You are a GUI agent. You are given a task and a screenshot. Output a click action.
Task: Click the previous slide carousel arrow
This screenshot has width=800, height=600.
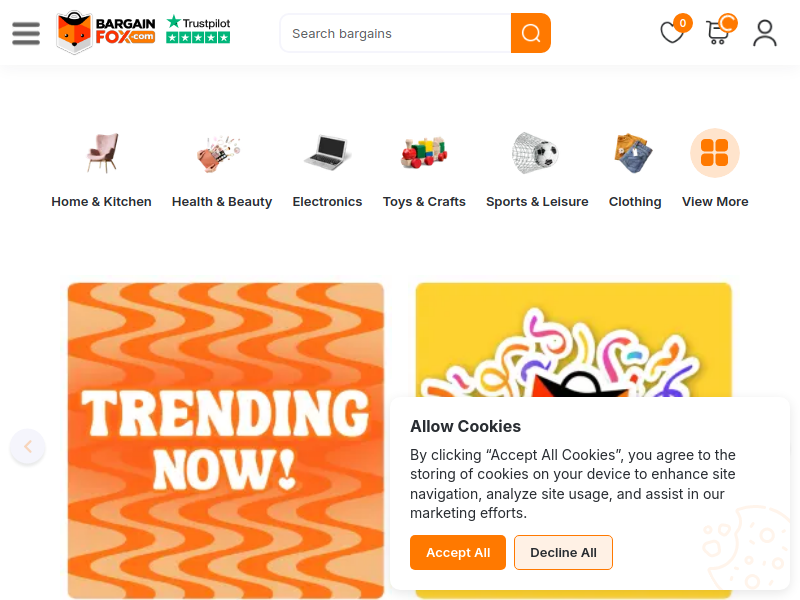pos(28,446)
